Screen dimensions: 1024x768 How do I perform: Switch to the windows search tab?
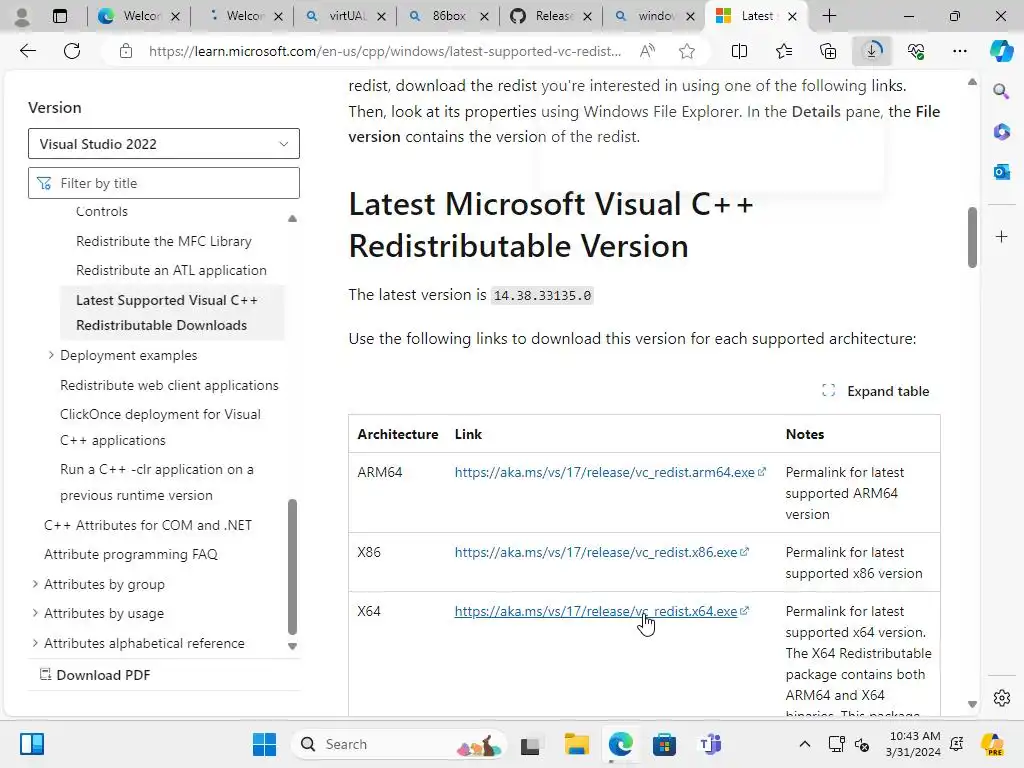pos(655,16)
